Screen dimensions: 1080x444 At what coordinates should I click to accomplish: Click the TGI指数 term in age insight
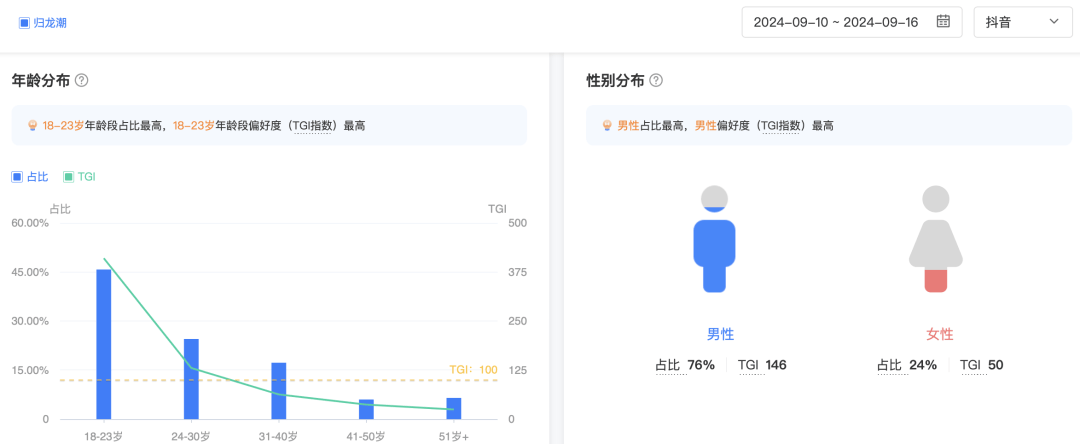pos(312,125)
